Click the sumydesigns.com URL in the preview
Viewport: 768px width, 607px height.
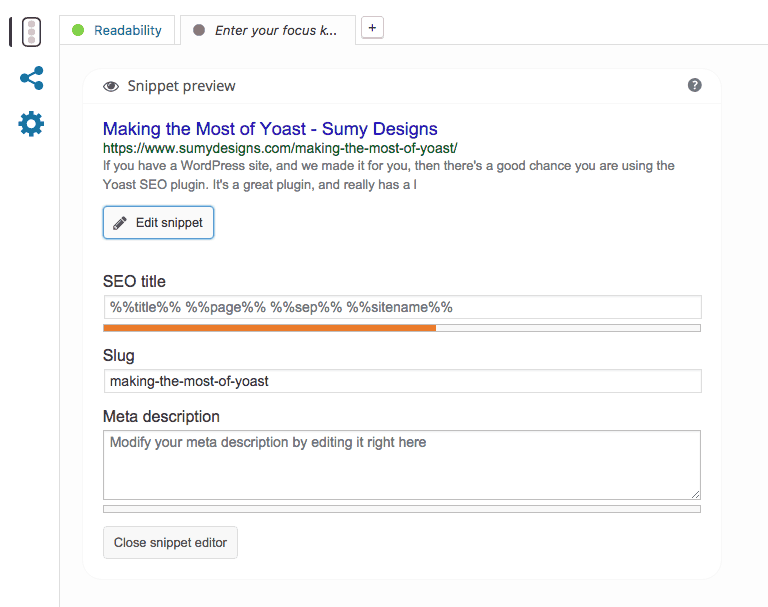(x=280, y=148)
